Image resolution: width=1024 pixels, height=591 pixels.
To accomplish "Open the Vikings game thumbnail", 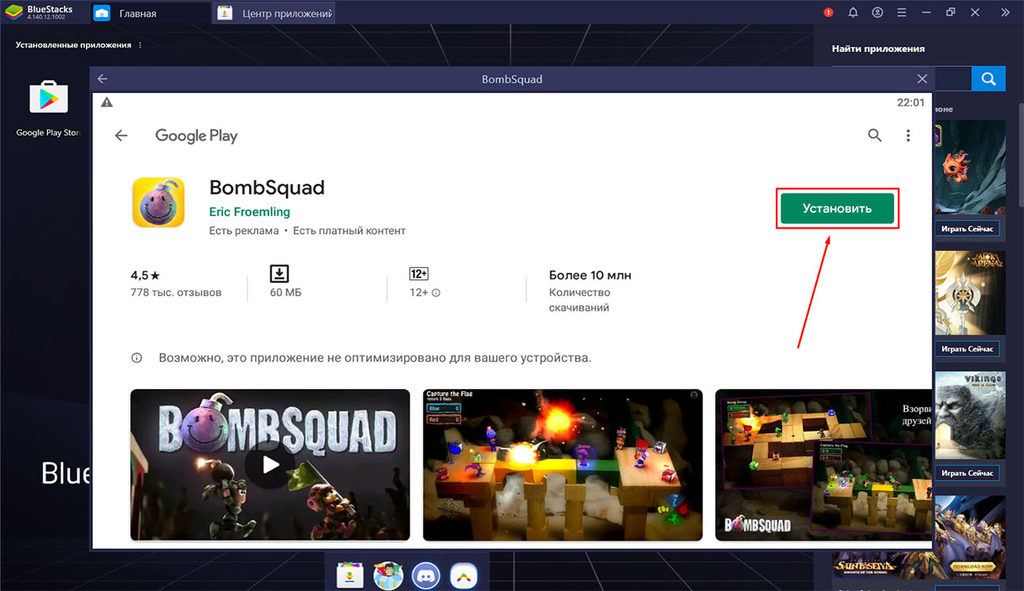I will (970, 415).
